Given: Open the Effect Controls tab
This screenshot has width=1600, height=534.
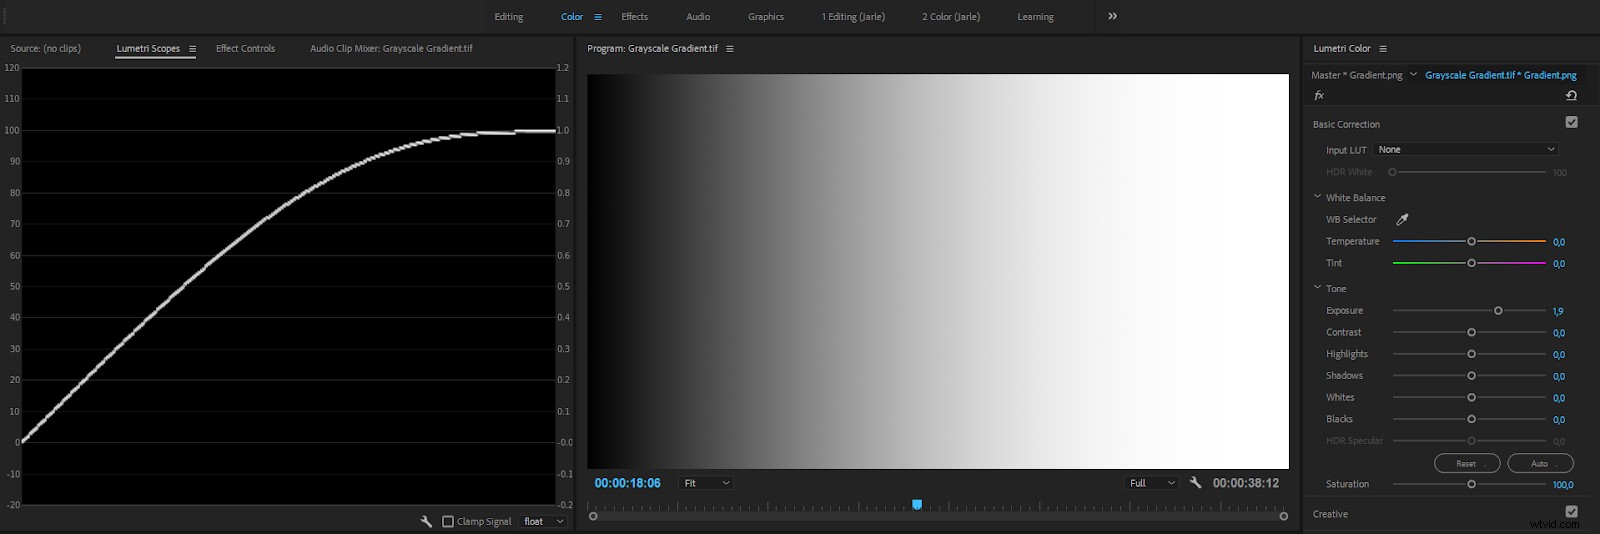Looking at the screenshot, I should pyautogui.click(x=245, y=49).
